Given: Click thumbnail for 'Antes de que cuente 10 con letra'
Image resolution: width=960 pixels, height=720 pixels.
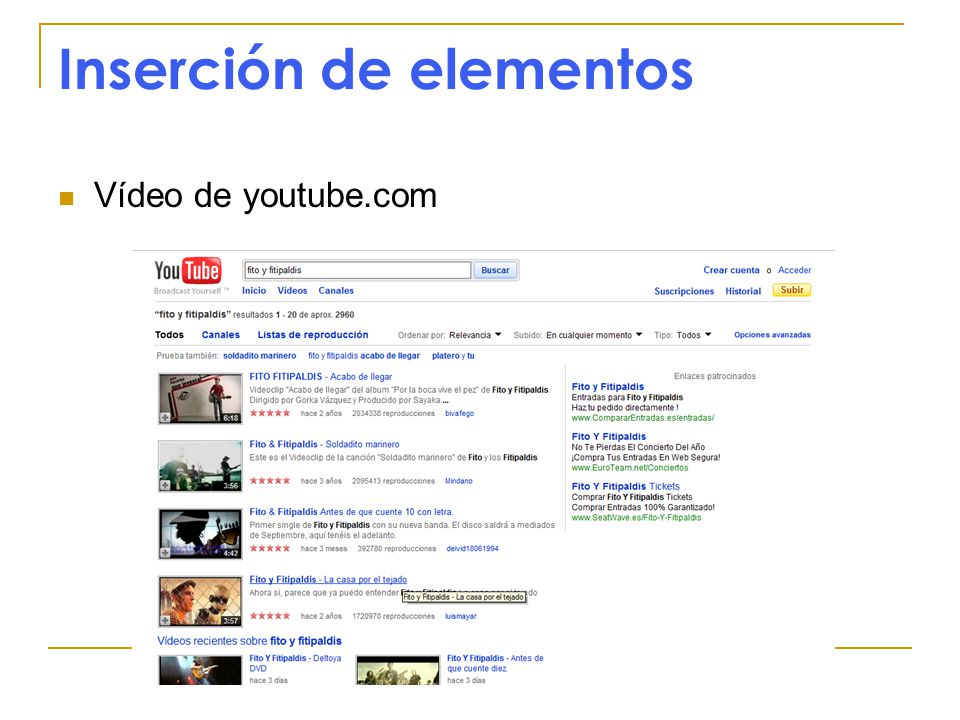Looking at the screenshot, I should tap(200, 534).
